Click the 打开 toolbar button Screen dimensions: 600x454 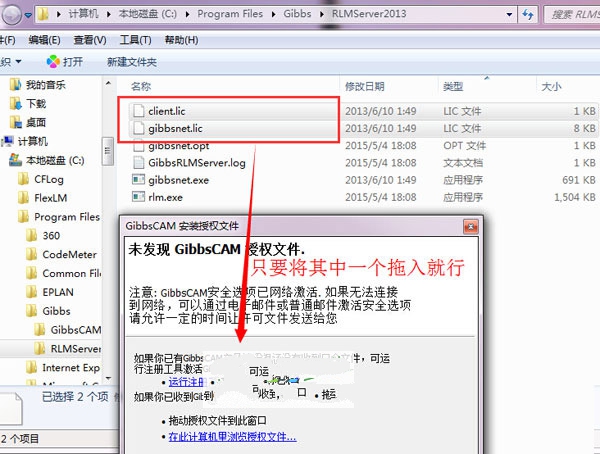[65, 62]
